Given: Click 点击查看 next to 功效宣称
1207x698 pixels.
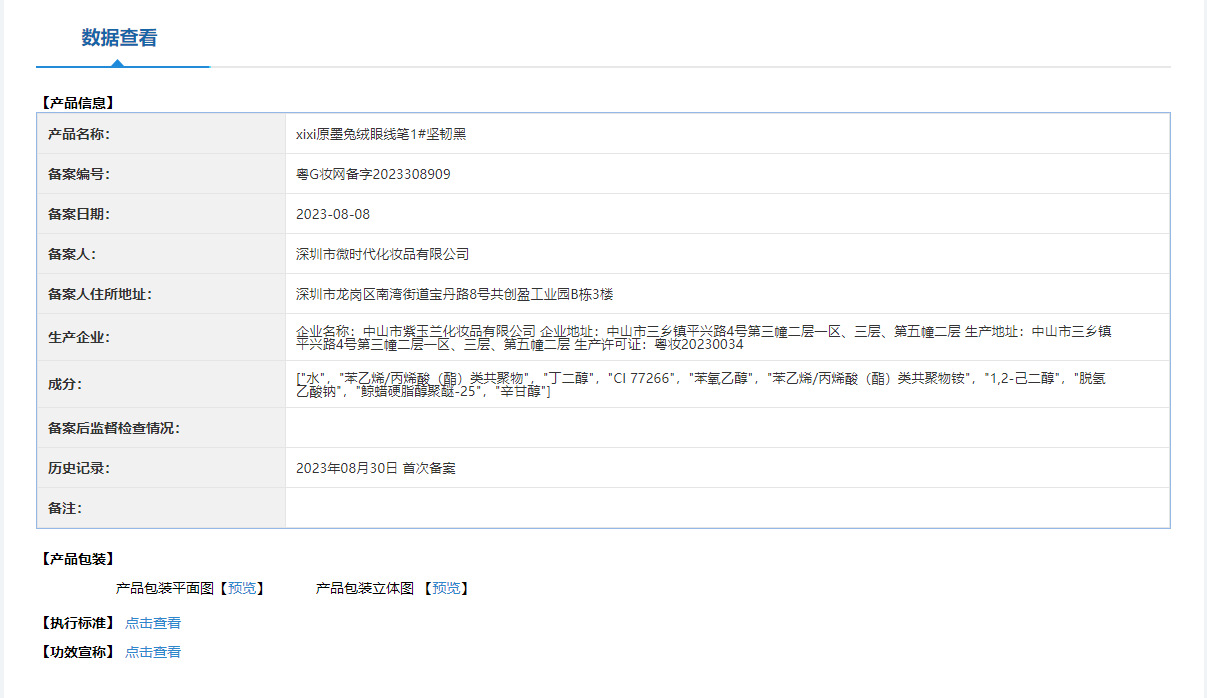Looking at the screenshot, I should [153, 652].
